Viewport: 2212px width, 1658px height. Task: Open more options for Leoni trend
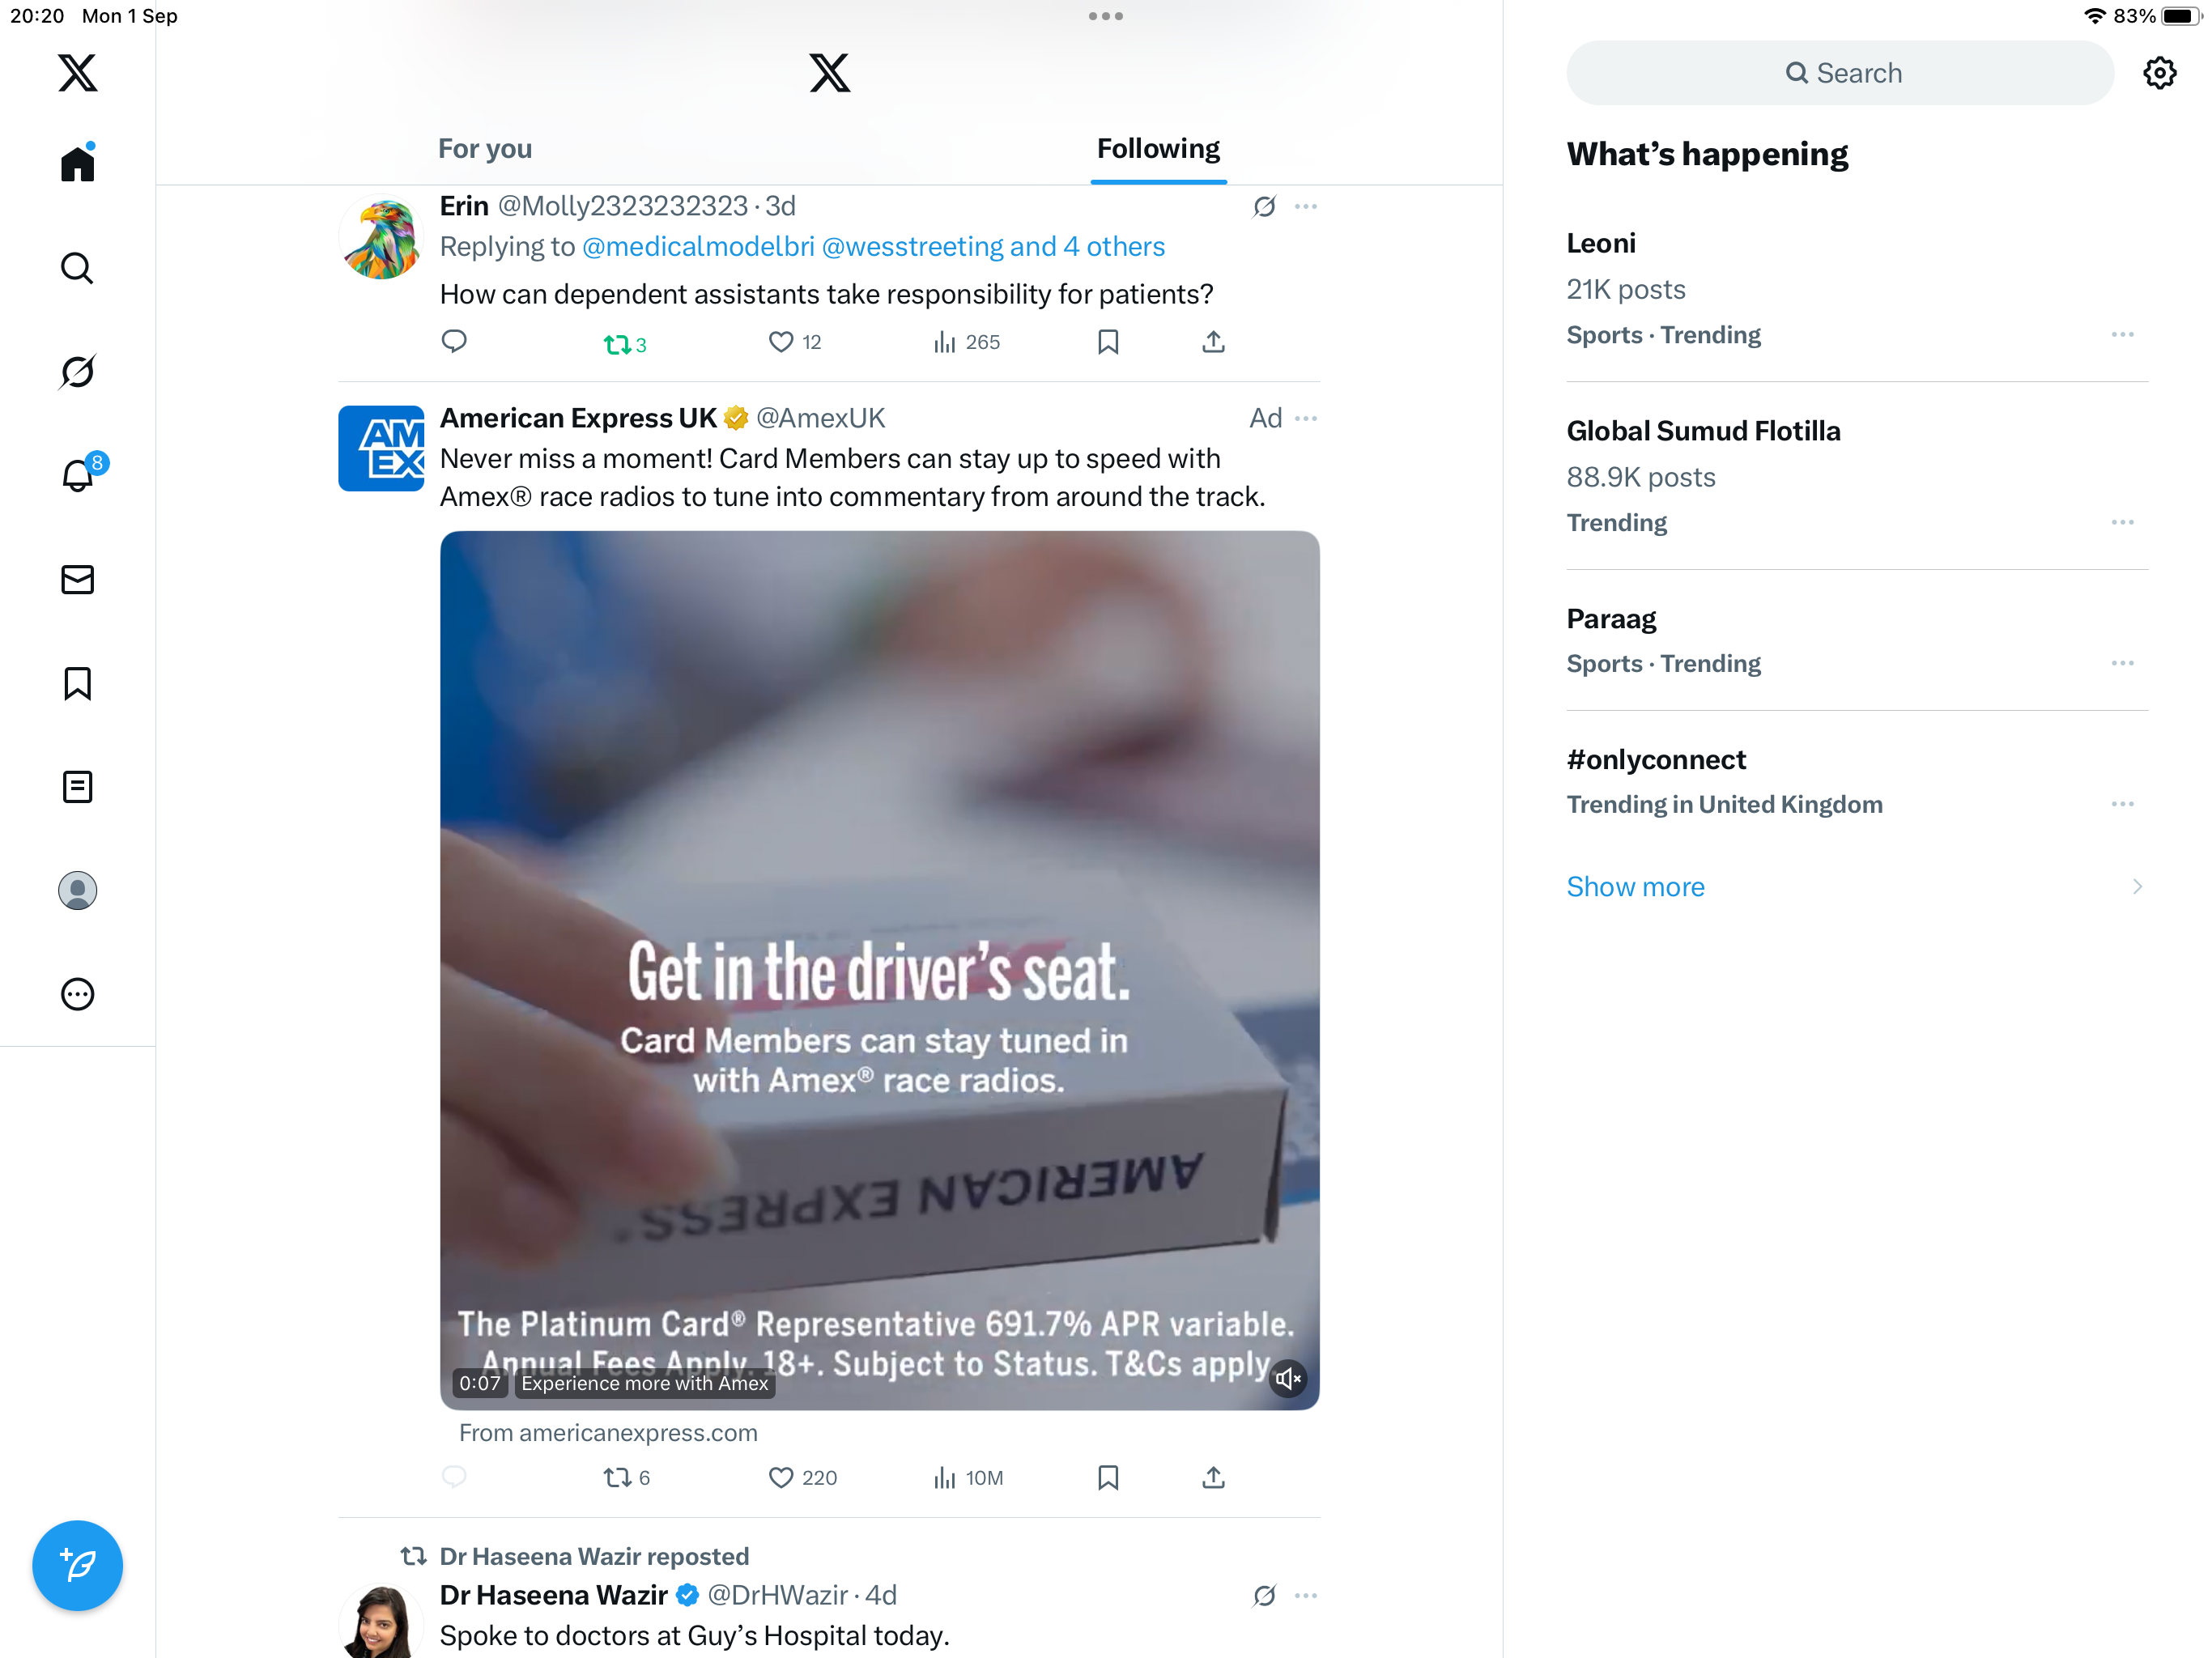pos(2122,334)
